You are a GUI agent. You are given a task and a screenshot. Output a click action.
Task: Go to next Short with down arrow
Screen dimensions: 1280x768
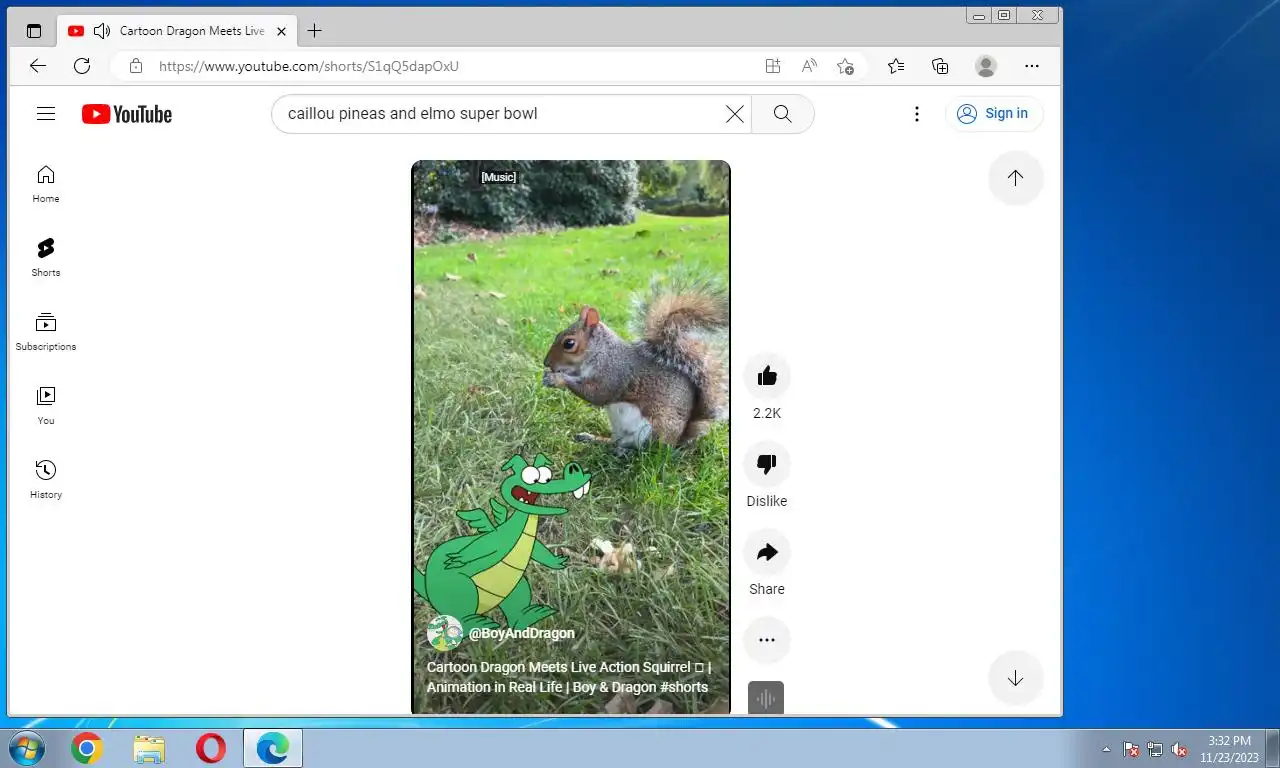pos(1015,678)
